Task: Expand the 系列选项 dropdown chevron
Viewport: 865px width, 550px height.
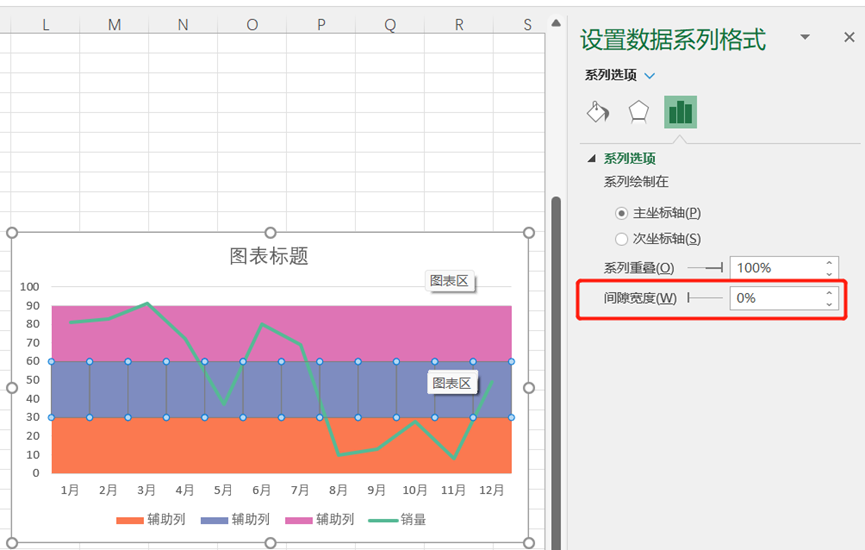Action: pyautogui.click(x=650, y=76)
